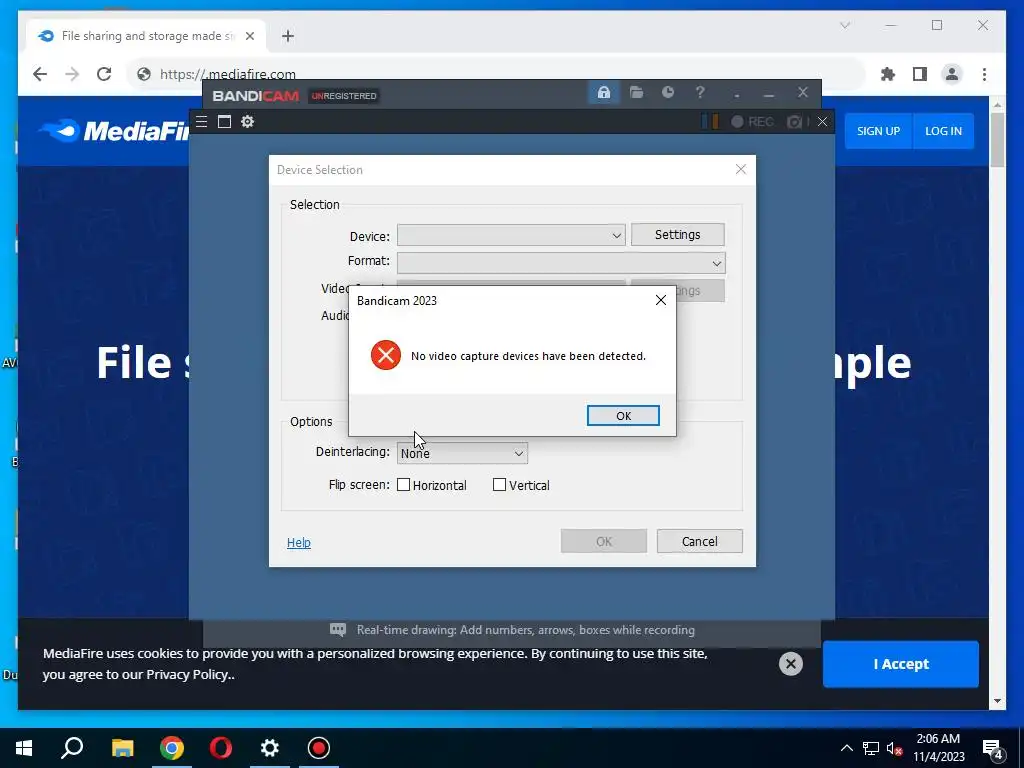Open Chrome tab search chevron
This screenshot has width=1024, height=768.
point(845,25)
